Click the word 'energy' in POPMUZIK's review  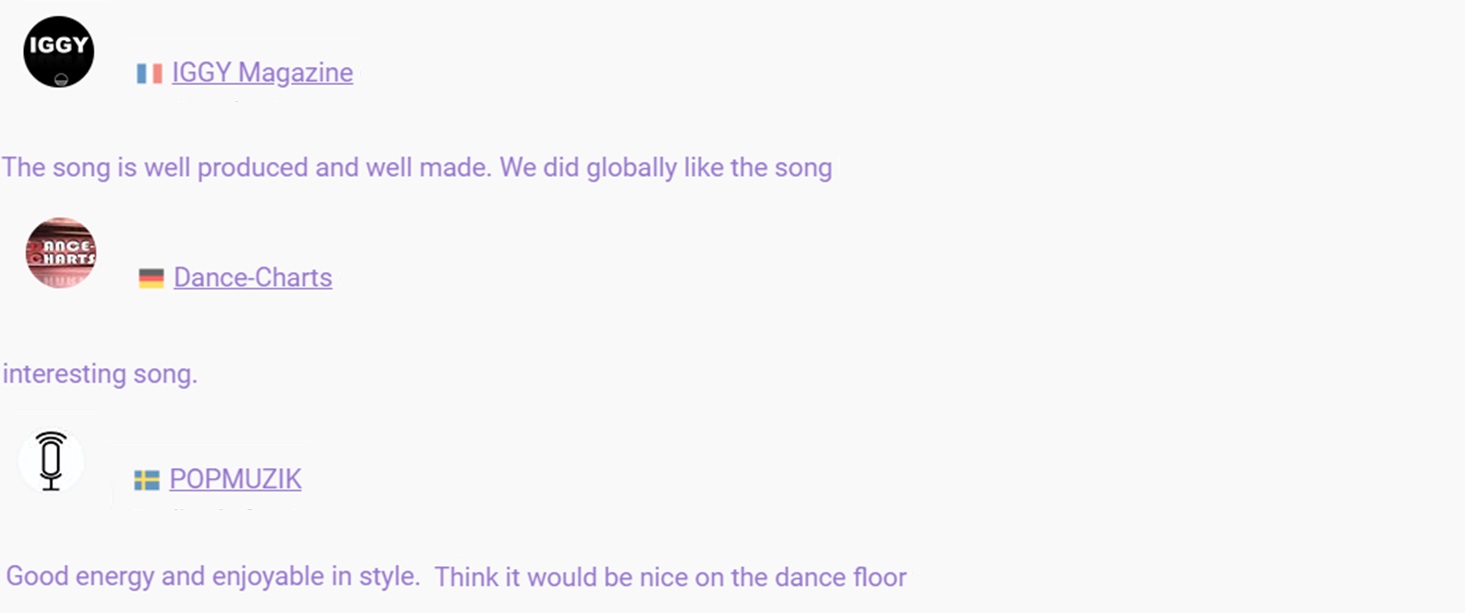coord(115,577)
